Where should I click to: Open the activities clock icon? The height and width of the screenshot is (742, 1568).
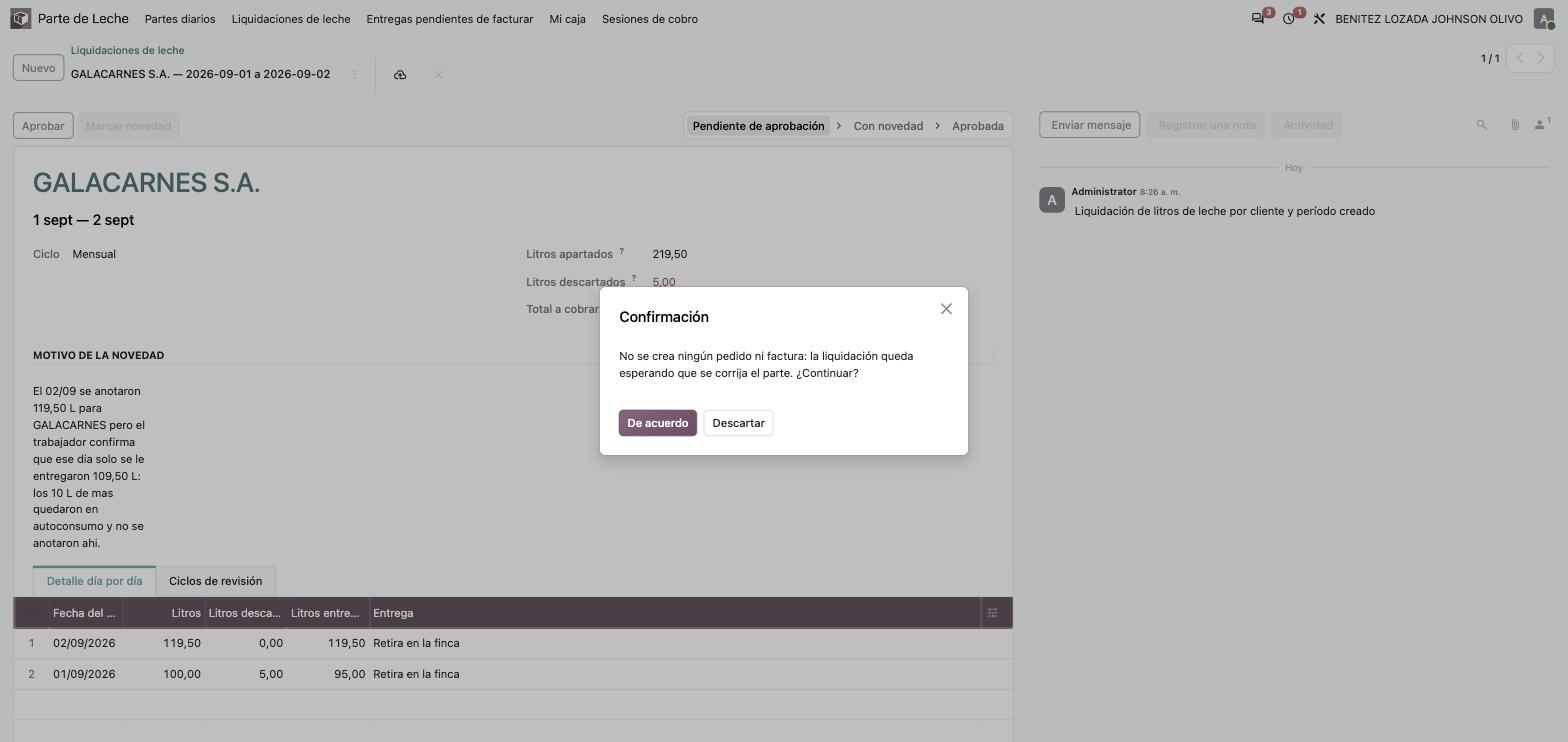[1289, 19]
